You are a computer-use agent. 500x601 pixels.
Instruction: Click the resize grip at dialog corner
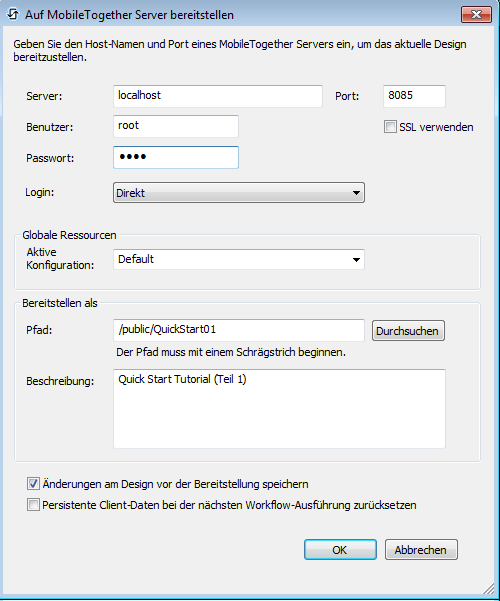(x=488, y=588)
